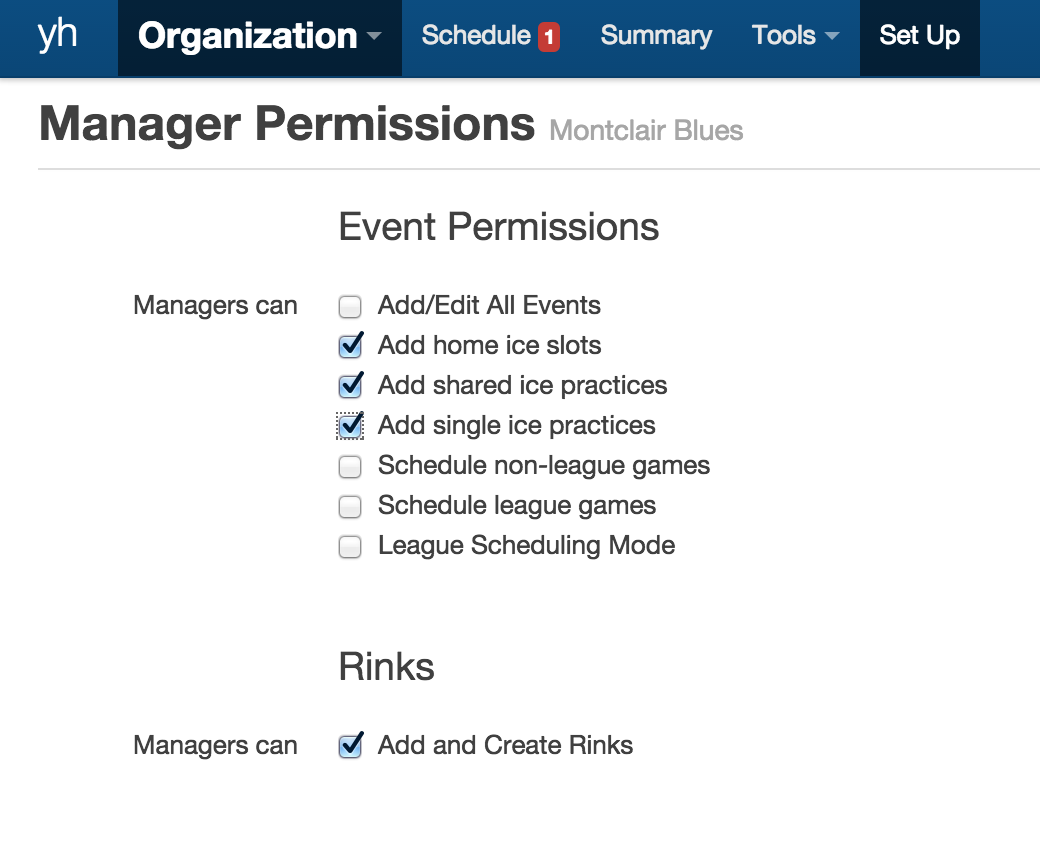Uncheck Add and Create Rinks
The height and width of the screenshot is (844, 1040).
[350, 746]
